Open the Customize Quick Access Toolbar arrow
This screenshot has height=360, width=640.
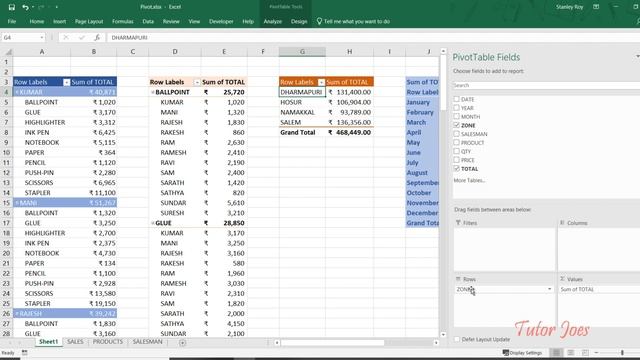point(56,7)
